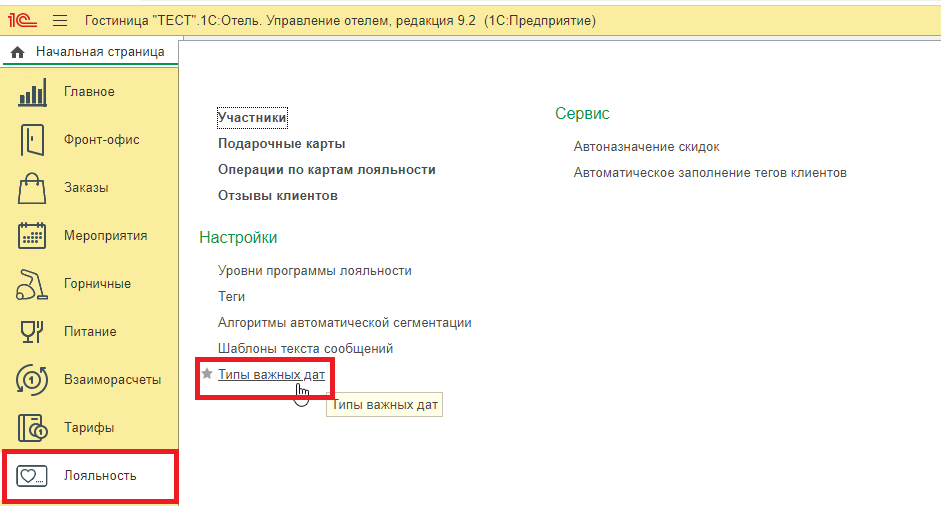Screen dimensions: 941x506
Task: Open the Главное section
Action: click(x=90, y=92)
